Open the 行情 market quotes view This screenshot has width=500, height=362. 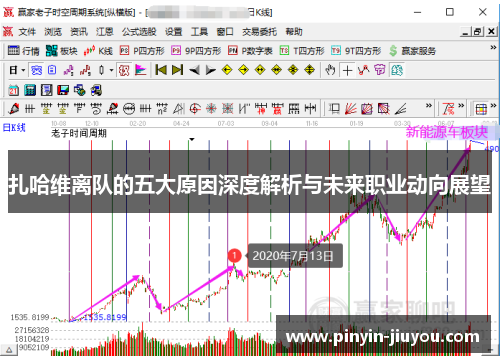pos(23,51)
